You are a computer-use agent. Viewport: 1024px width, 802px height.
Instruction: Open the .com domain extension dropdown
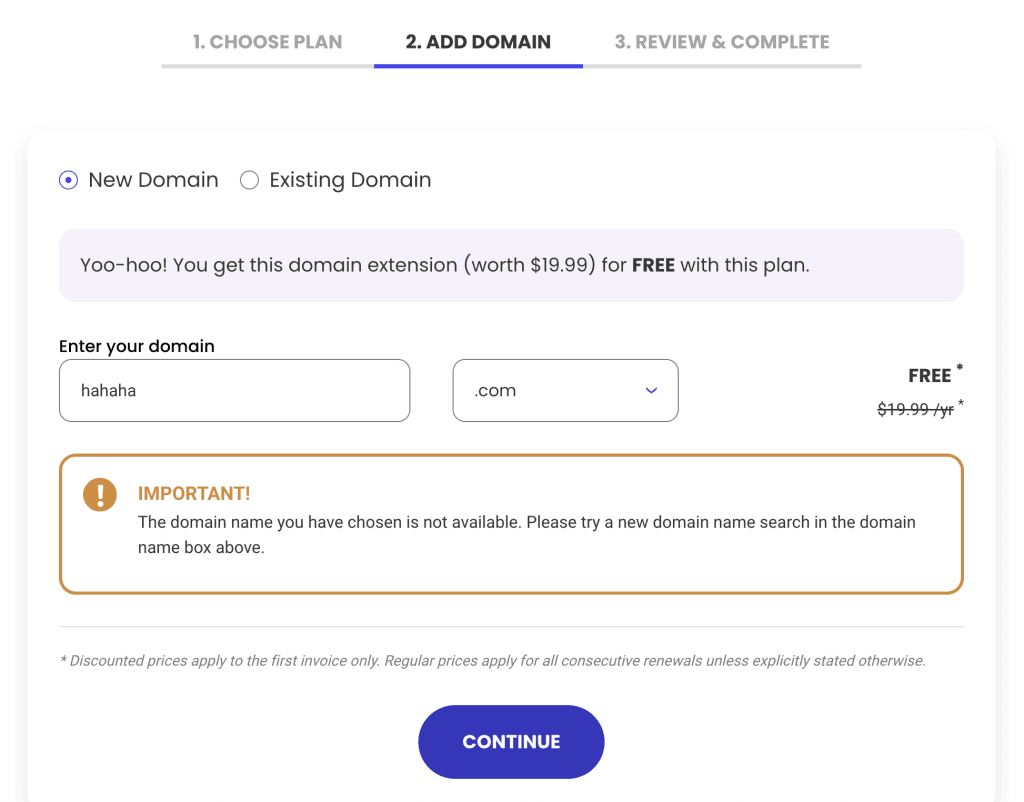(565, 390)
